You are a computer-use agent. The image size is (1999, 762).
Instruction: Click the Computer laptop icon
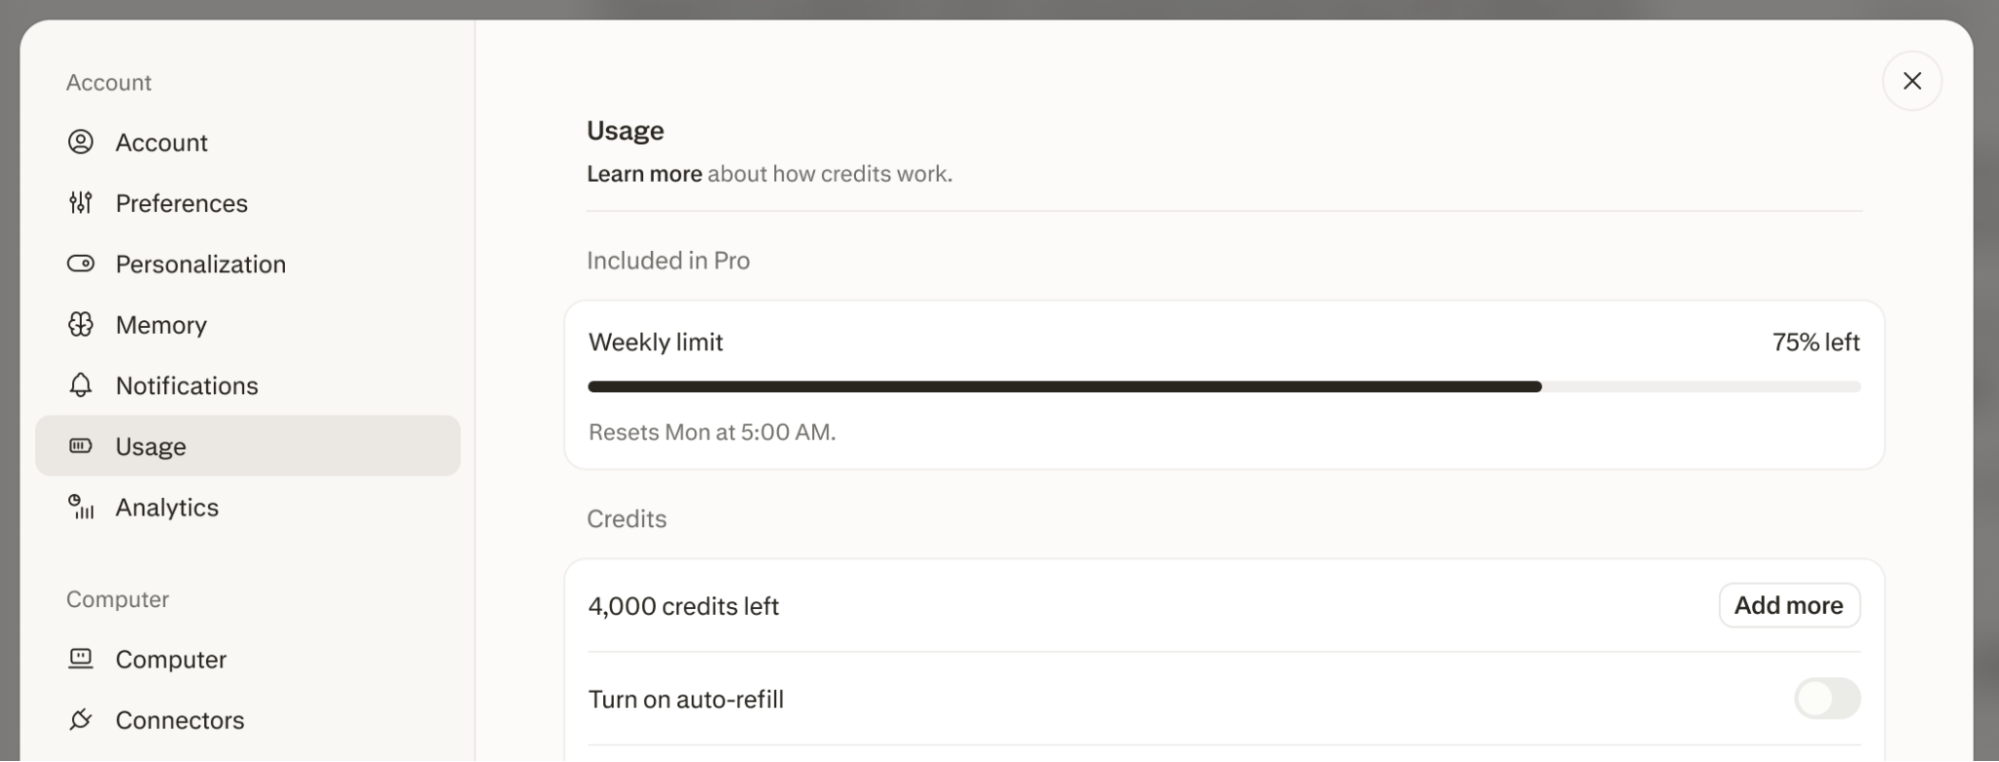(x=81, y=659)
